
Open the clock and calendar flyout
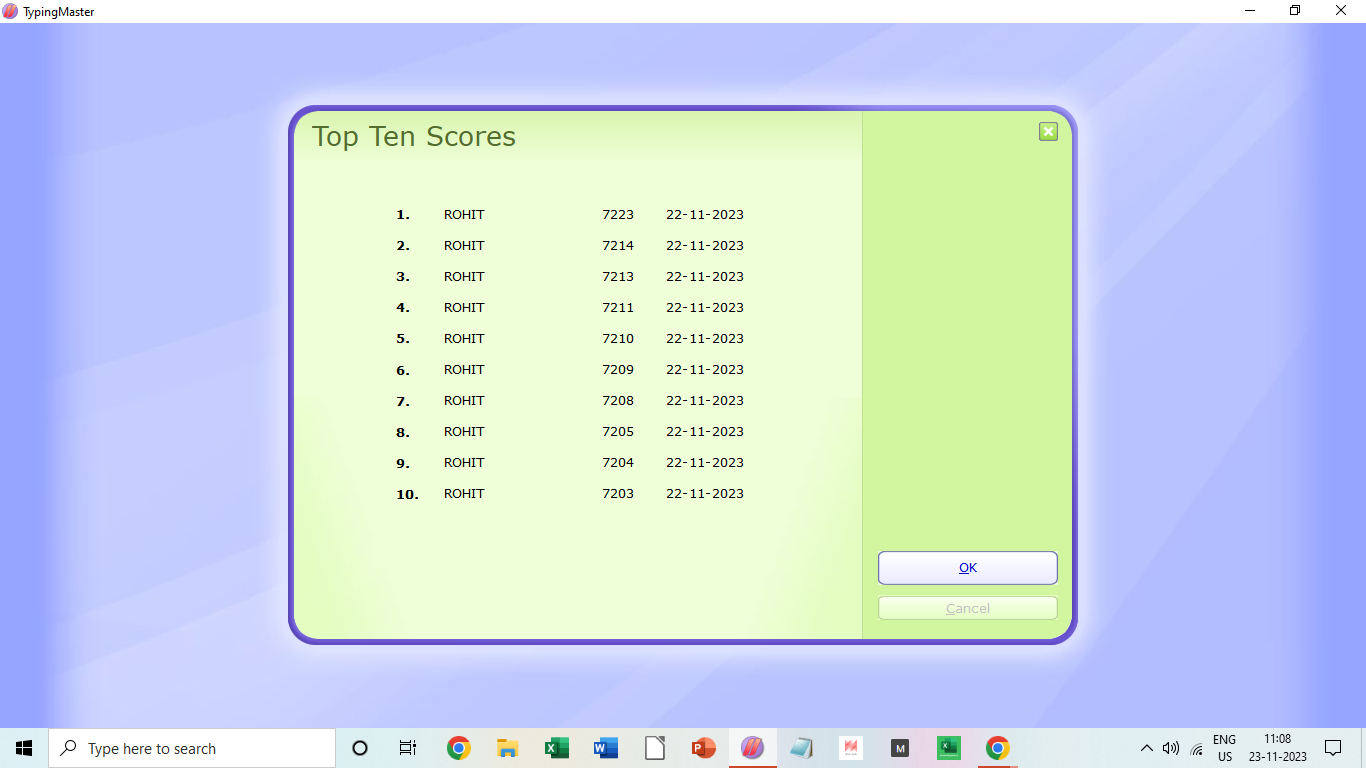tap(1277, 748)
